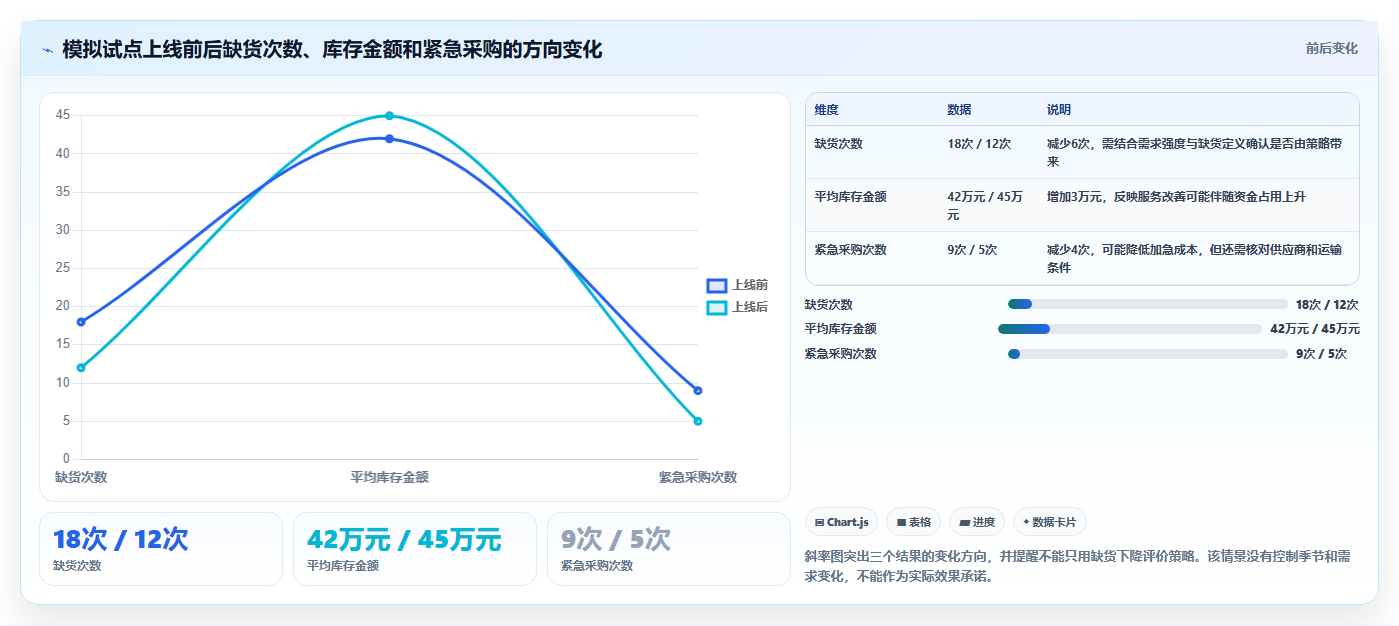This screenshot has height=626, width=1399.
Task: Click table cell 9次 / 5次
Action: pos(988,258)
